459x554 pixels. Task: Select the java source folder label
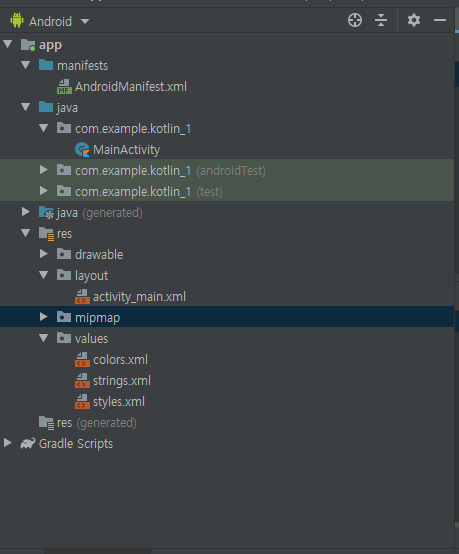[67, 108]
